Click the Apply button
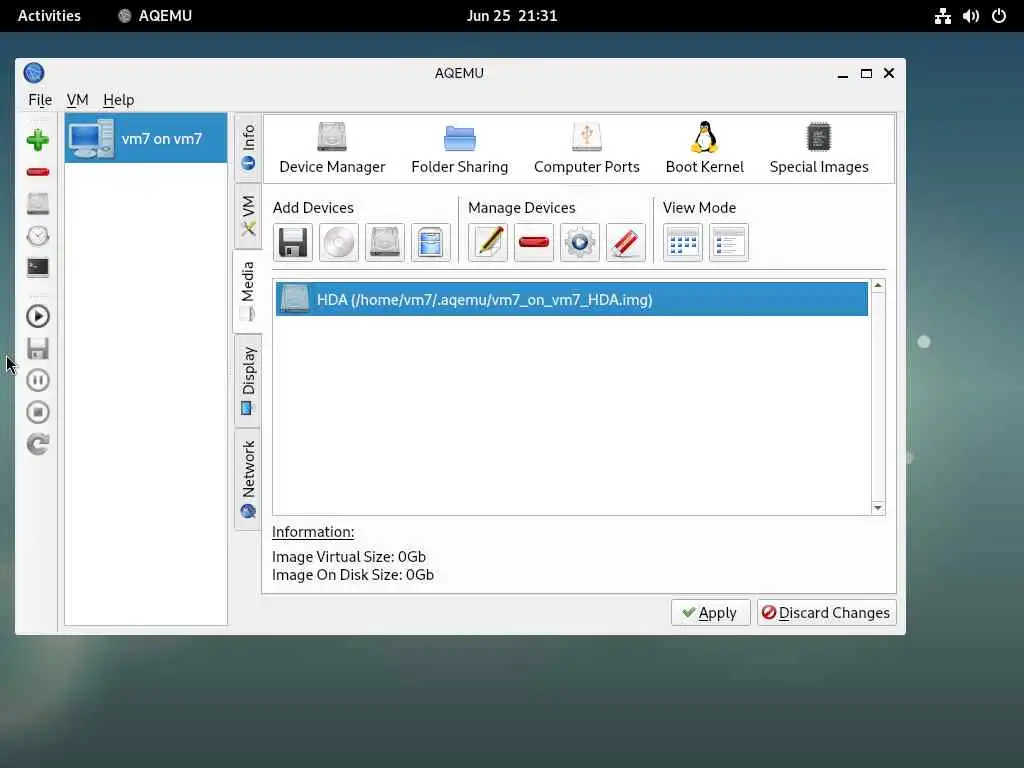The width and height of the screenshot is (1024, 768). coord(711,613)
